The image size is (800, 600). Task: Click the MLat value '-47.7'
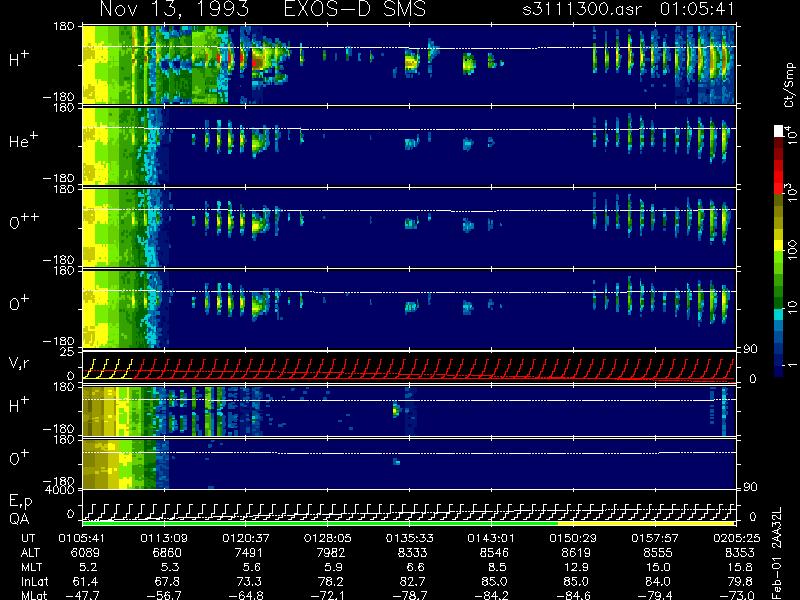(82, 595)
